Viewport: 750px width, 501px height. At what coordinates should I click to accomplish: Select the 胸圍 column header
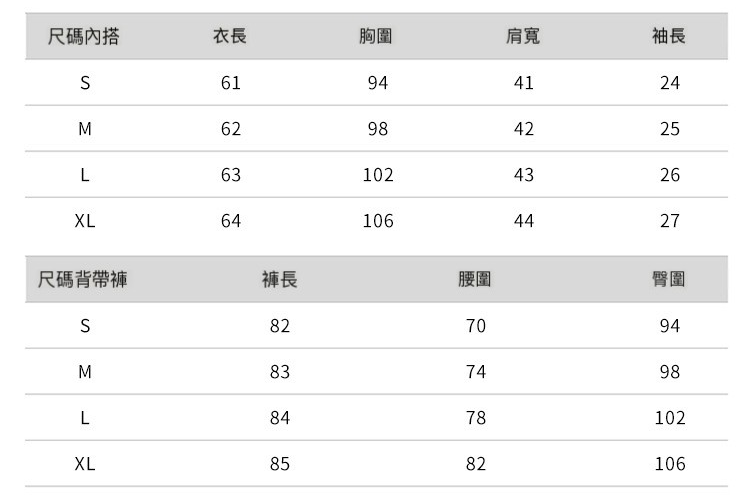pyautogui.click(x=376, y=37)
